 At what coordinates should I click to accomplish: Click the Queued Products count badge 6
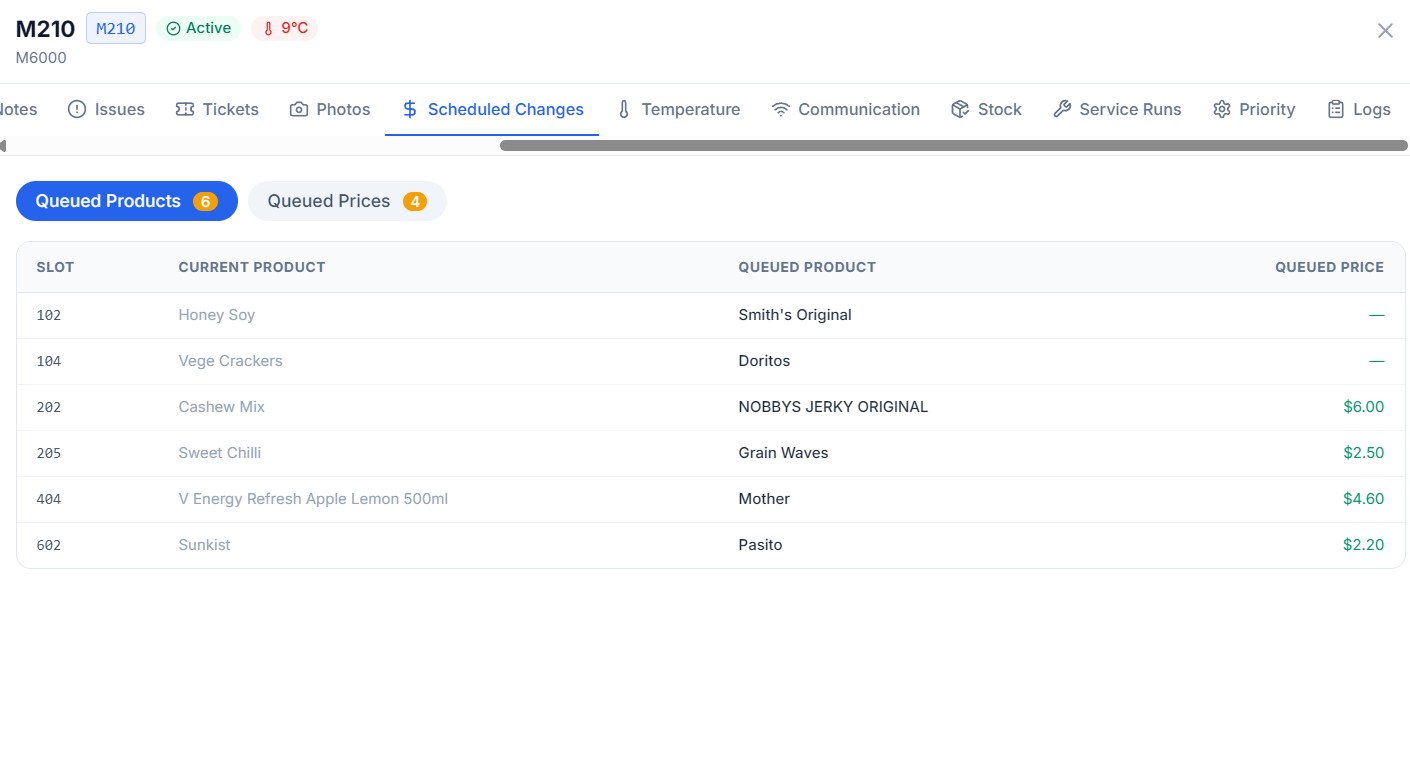[205, 201]
